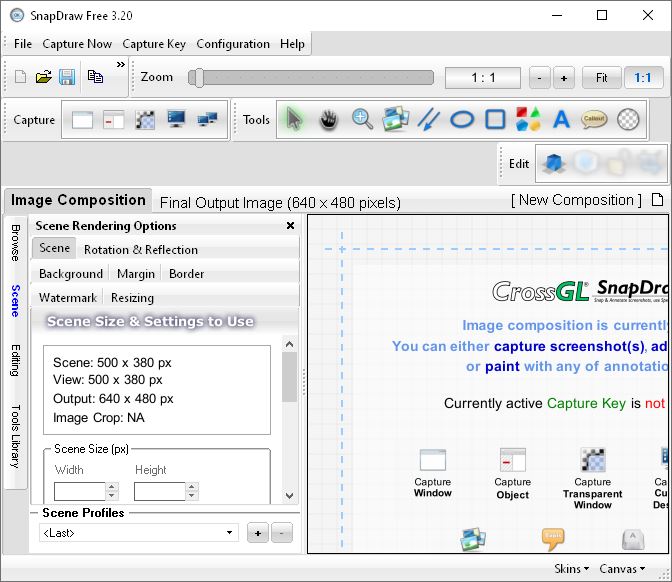Open the Background tab
The height and width of the screenshot is (582, 672).
coord(71,273)
